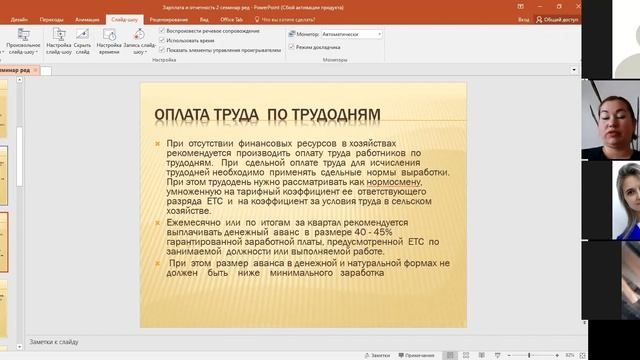640x360 pixels.
Task: Click the zoom slider handle
Action: [x=529, y=356]
